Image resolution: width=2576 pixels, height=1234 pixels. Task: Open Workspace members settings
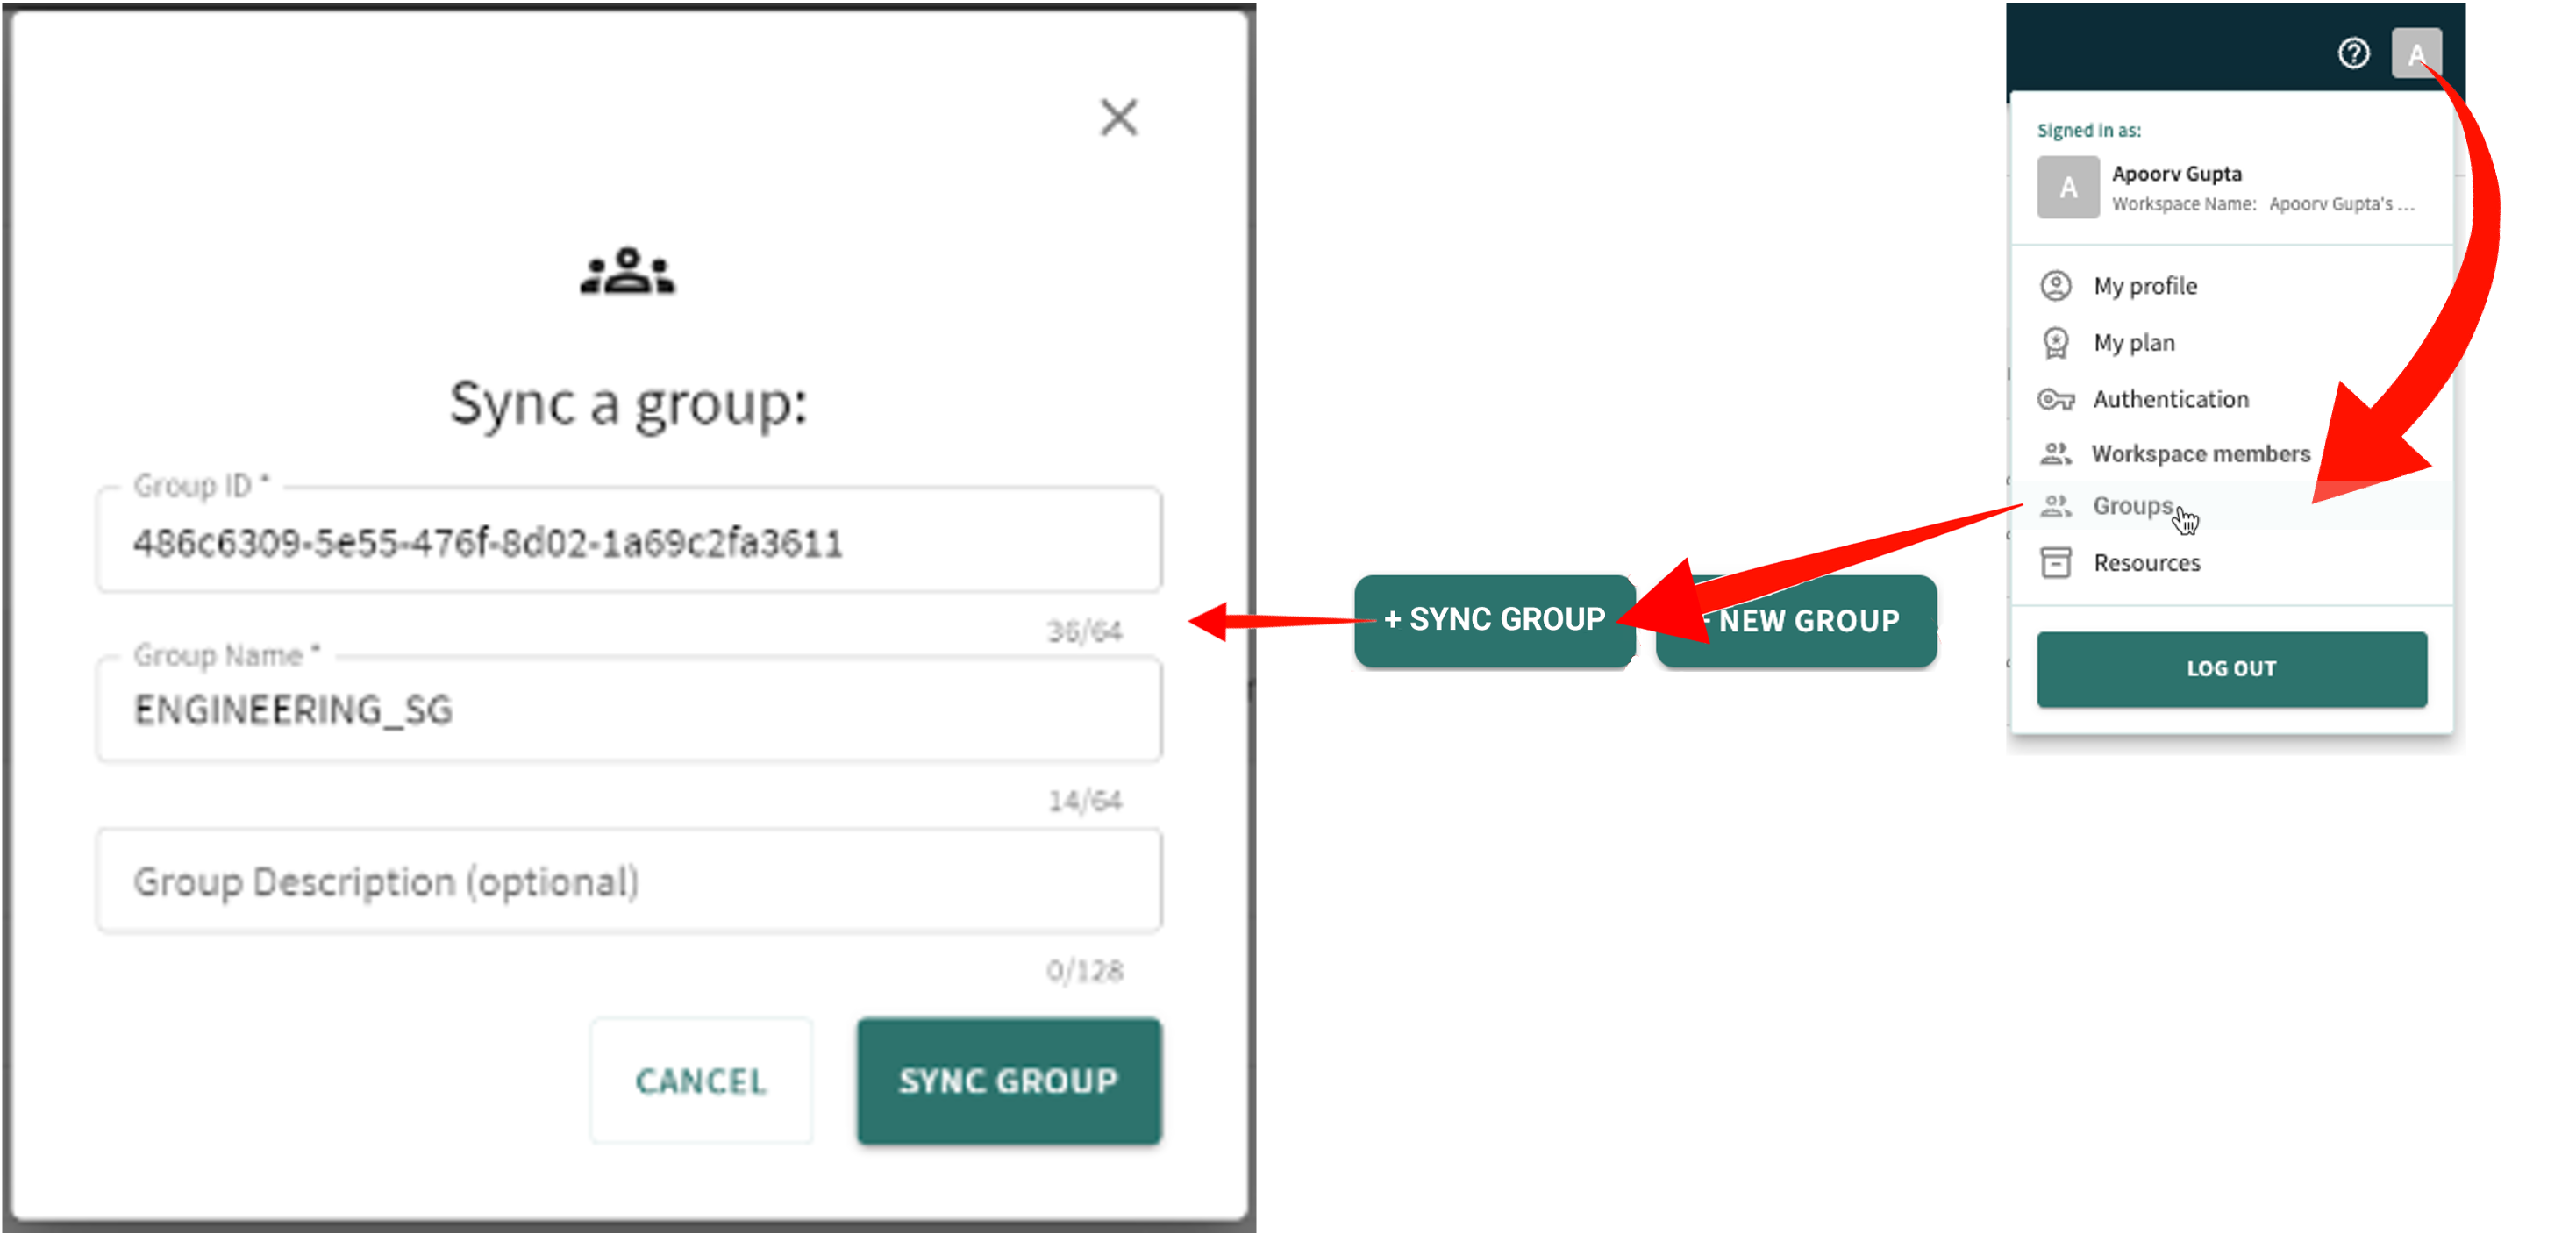[x=2200, y=452]
